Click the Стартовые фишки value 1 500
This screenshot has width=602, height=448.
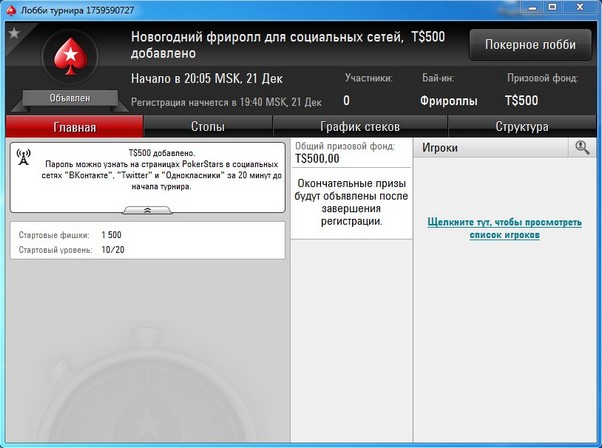coord(111,235)
